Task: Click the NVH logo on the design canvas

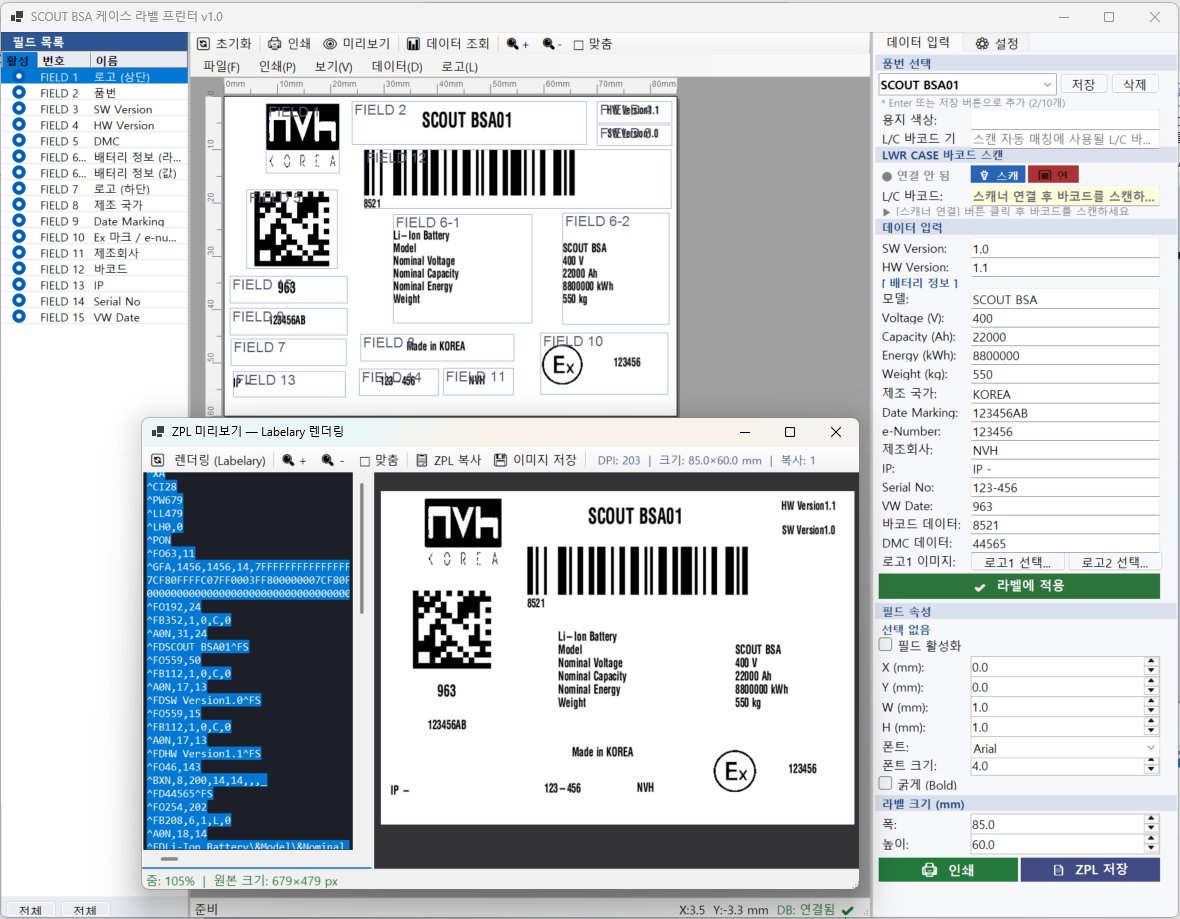Action: (x=303, y=137)
